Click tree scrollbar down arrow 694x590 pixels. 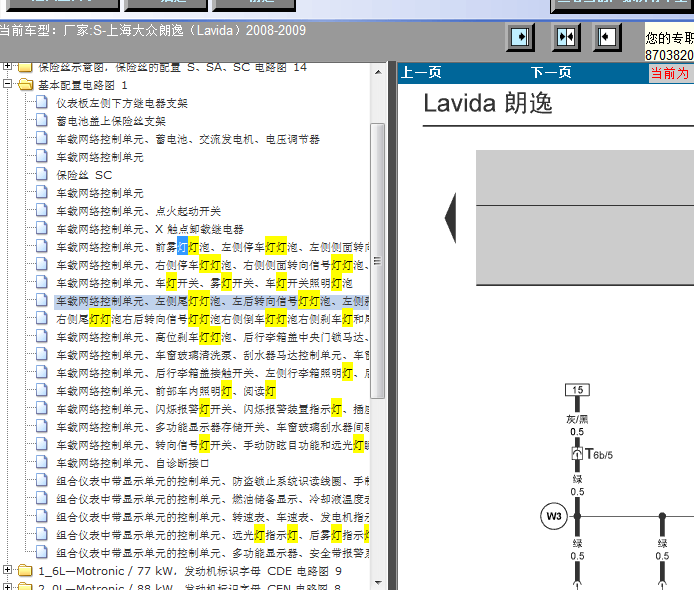[378, 583]
